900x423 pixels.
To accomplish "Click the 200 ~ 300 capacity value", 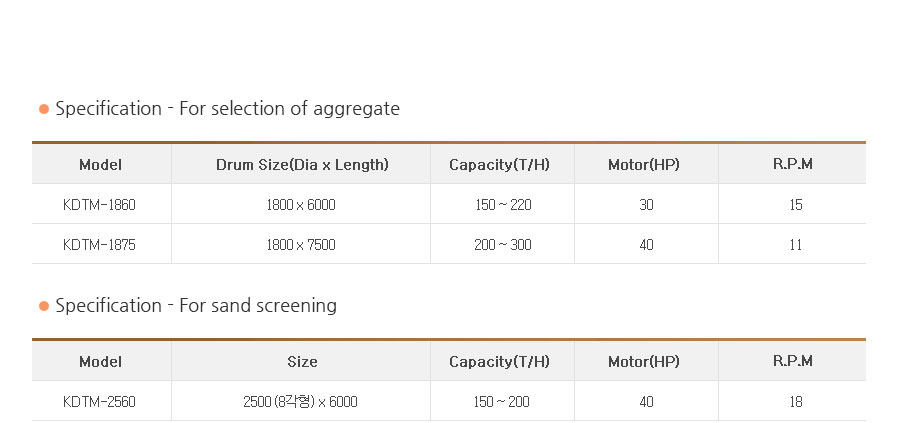I will (503, 245).
